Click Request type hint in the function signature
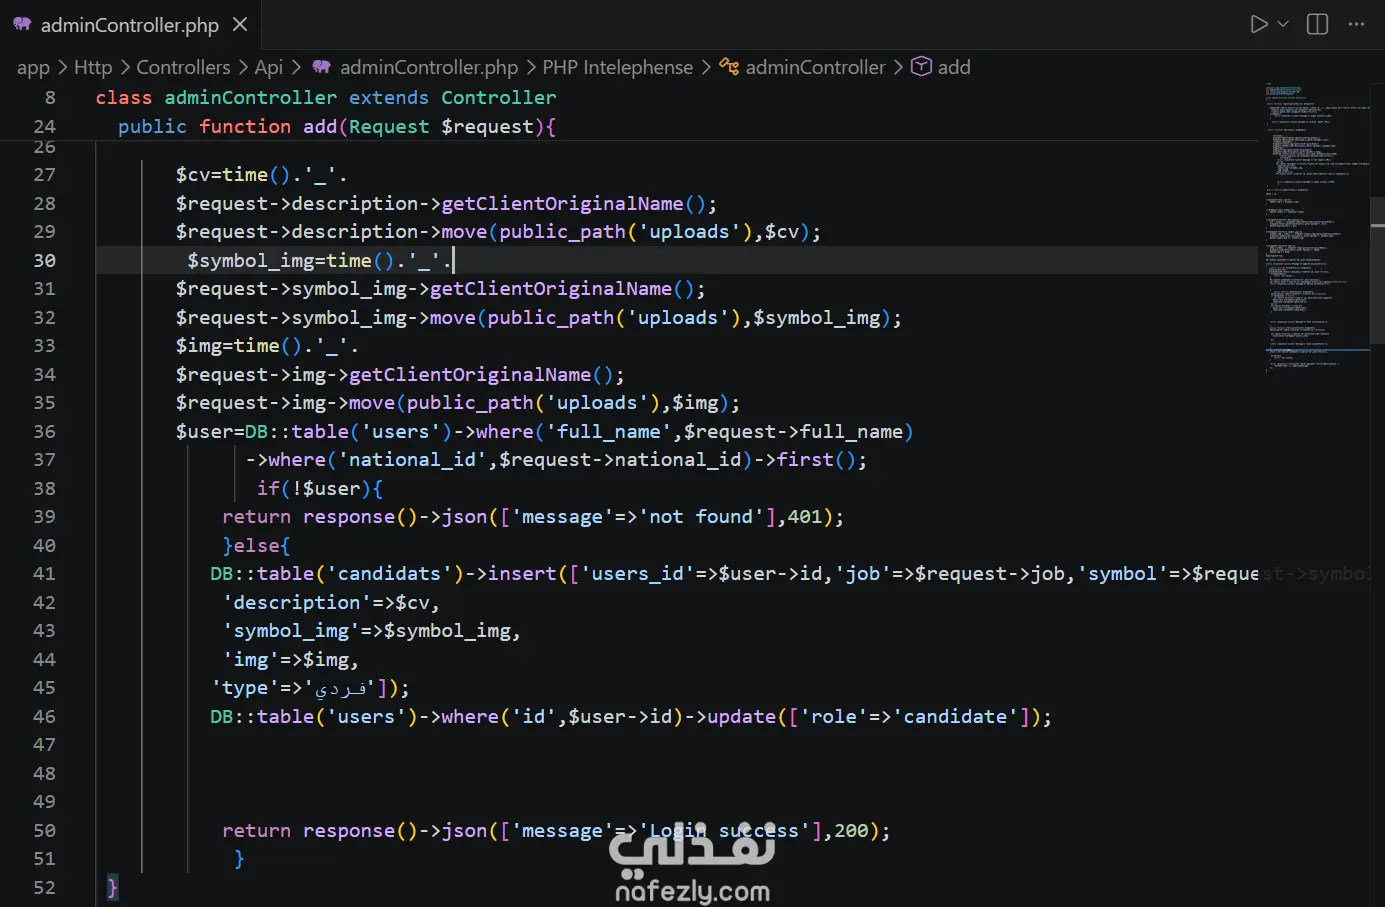The width and height of the screenshot is (1385, 907). [389, 127]
